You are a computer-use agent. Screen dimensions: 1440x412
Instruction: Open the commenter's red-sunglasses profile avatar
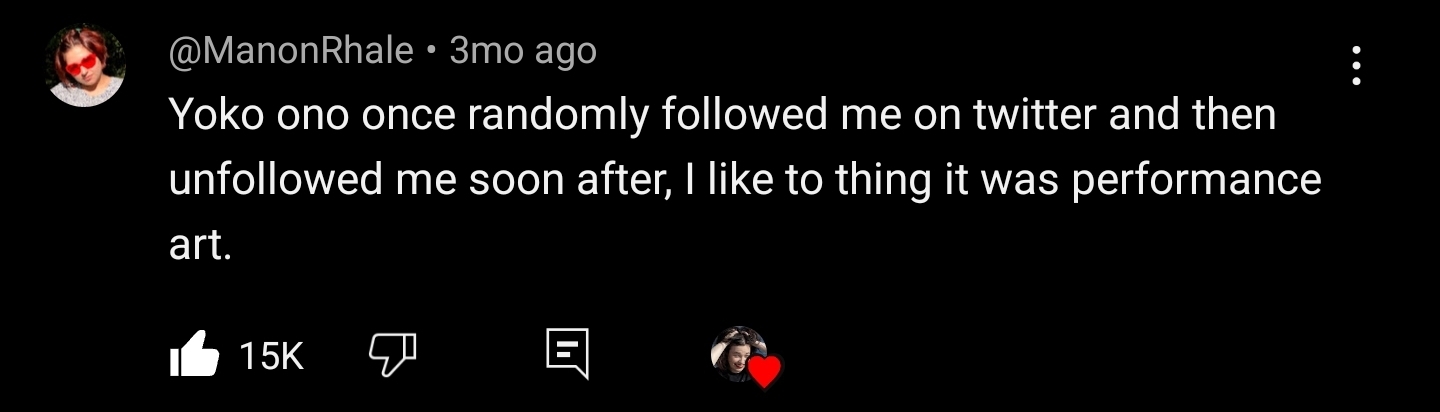(x=86, y=66)
